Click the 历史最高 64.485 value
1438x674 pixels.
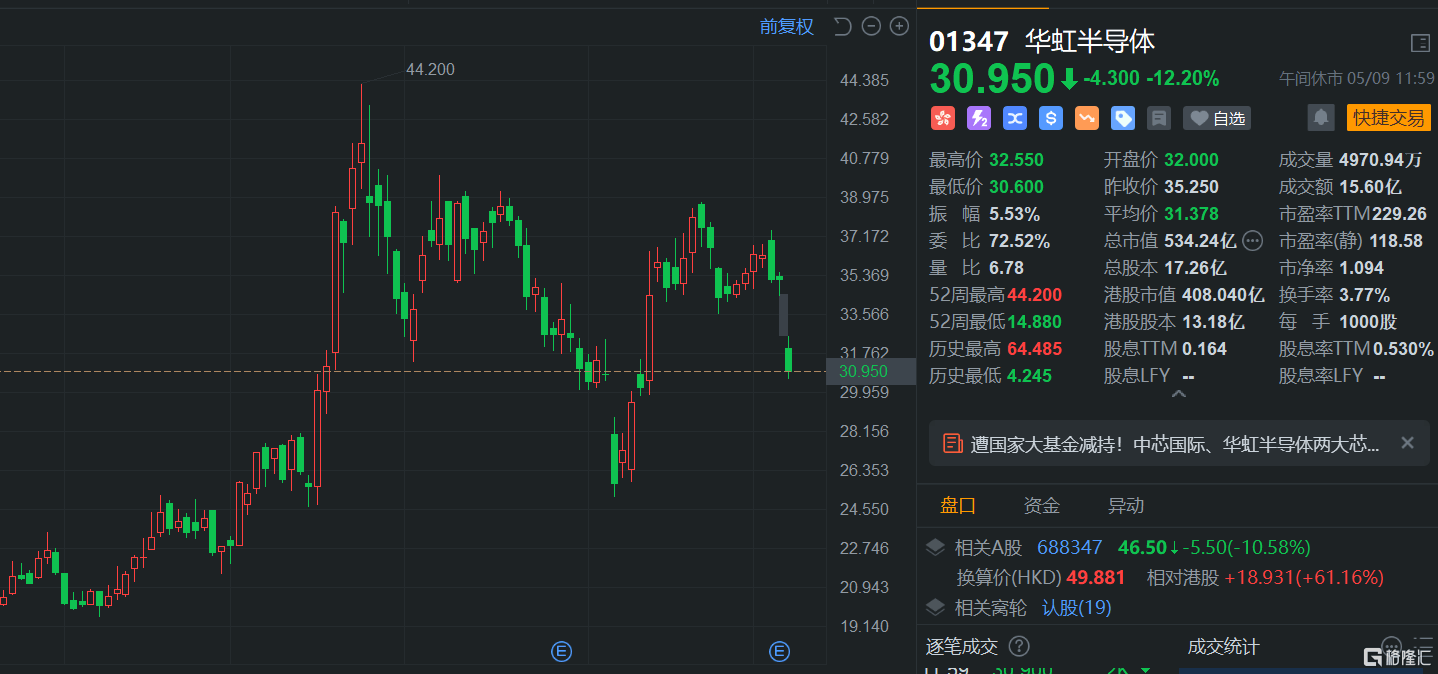point(1034,349)
